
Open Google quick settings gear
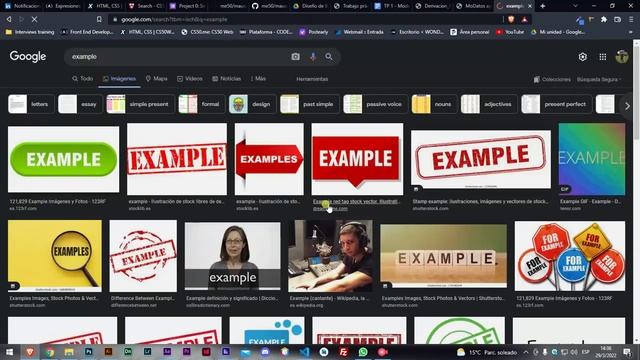(x=582, y=57)
